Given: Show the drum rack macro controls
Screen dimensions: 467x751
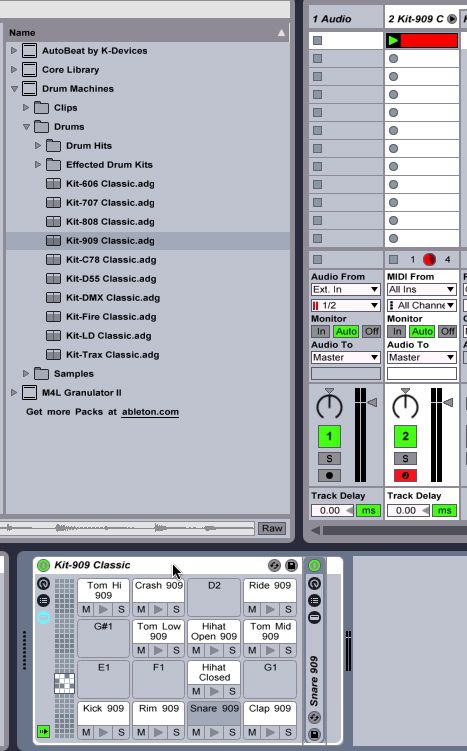Looking at the screenshot, I should click(x=44, y=583).
